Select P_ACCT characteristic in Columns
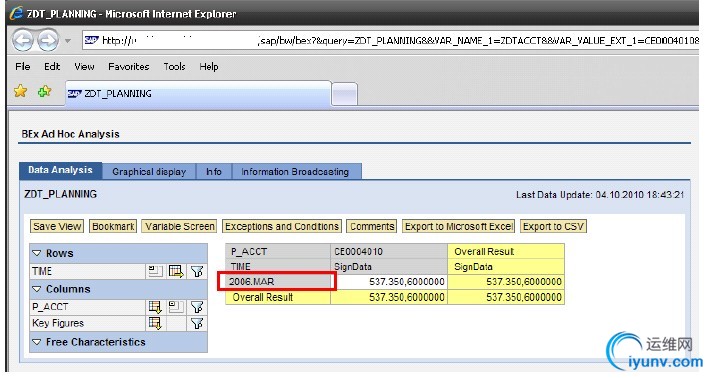 (x=50, y=307)
